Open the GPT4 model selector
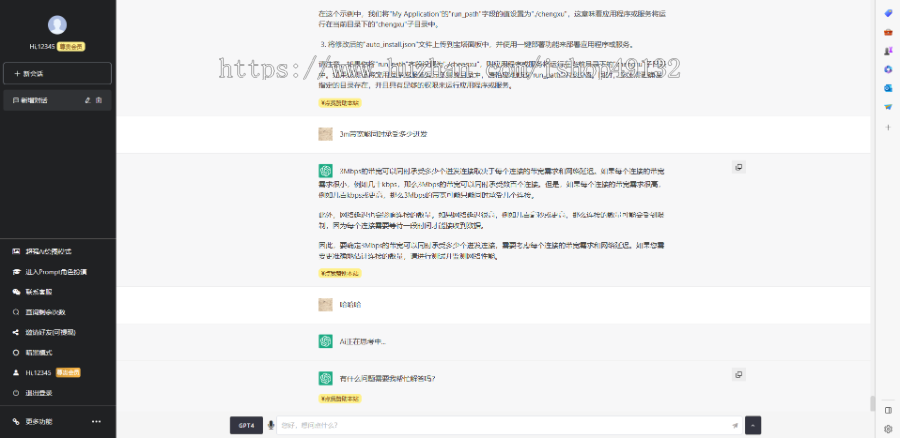 pos(246,425)
